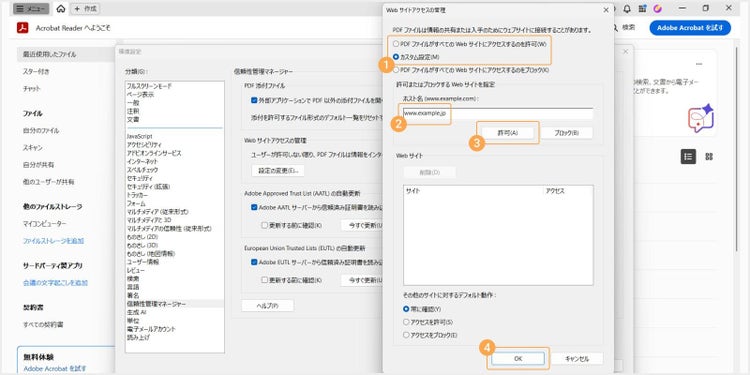Open the メニュー hamburger menu
Screen dimensions: 750x375
click(31, 9)
